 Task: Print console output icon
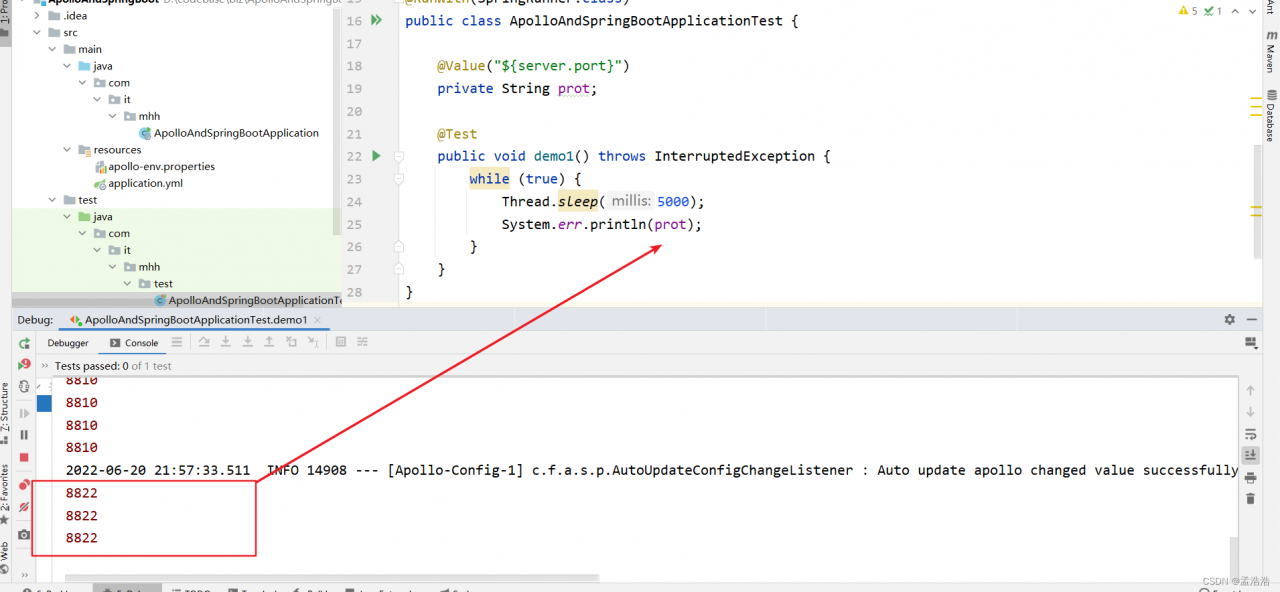pos(1250,477)
